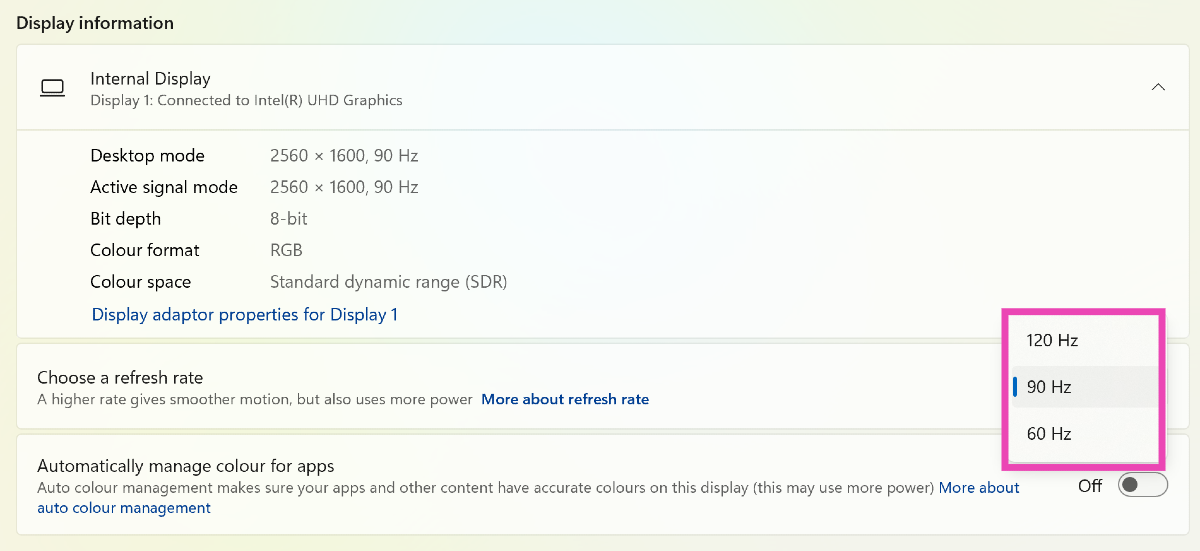Enable Automatically manage colour for apps toggle
The image size is (1200, 551).
point(1143,485)
